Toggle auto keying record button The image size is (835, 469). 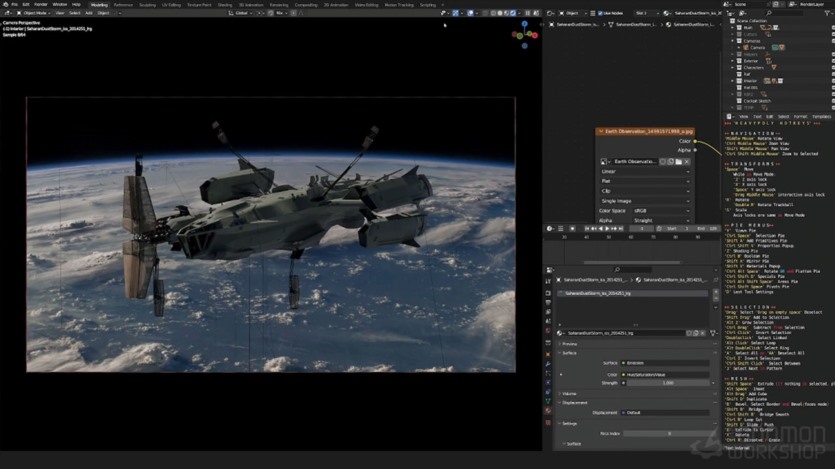click(x=572, y=228)
